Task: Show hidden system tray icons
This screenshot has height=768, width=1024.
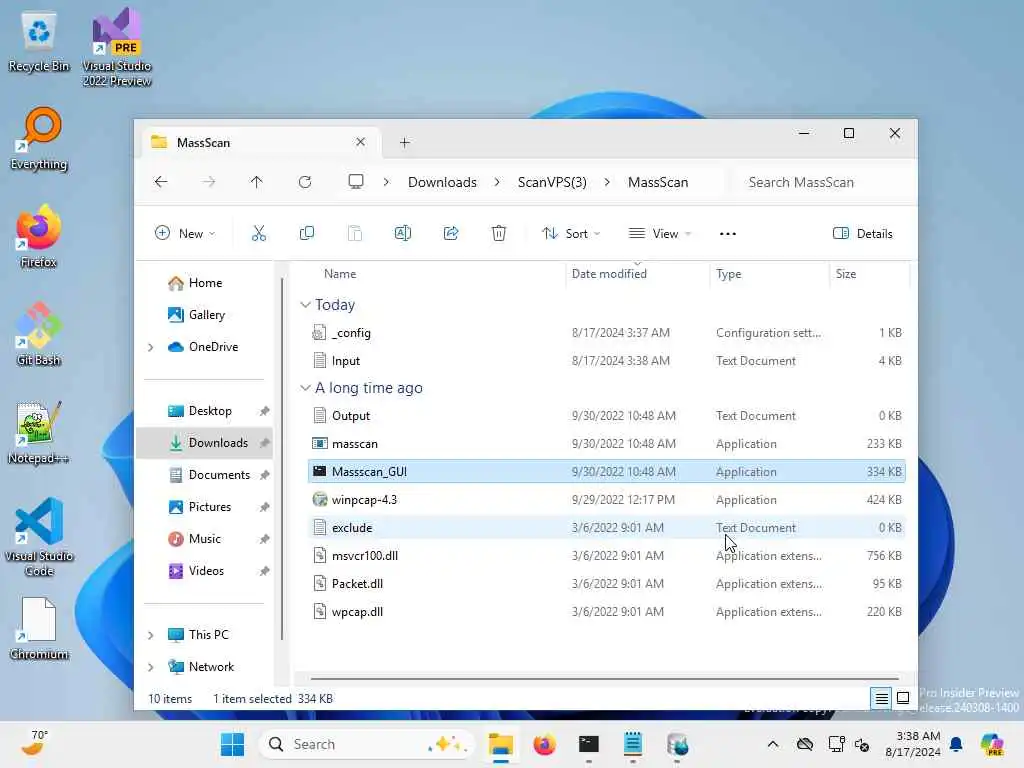Action: coord(773,744)
